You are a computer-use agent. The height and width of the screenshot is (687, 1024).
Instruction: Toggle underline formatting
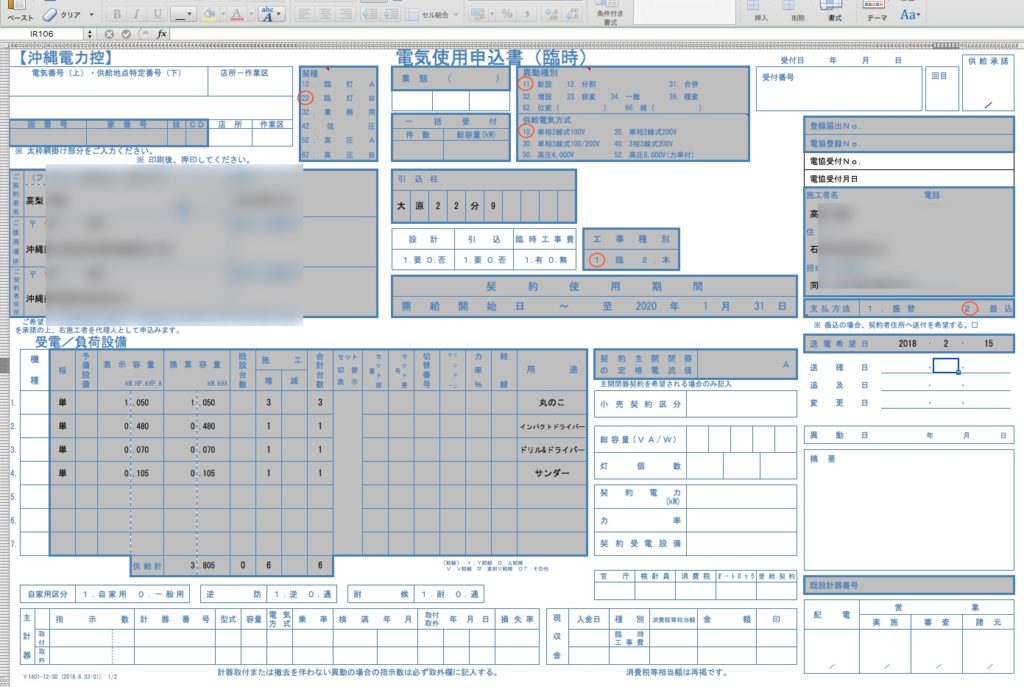tap(158, 14)
